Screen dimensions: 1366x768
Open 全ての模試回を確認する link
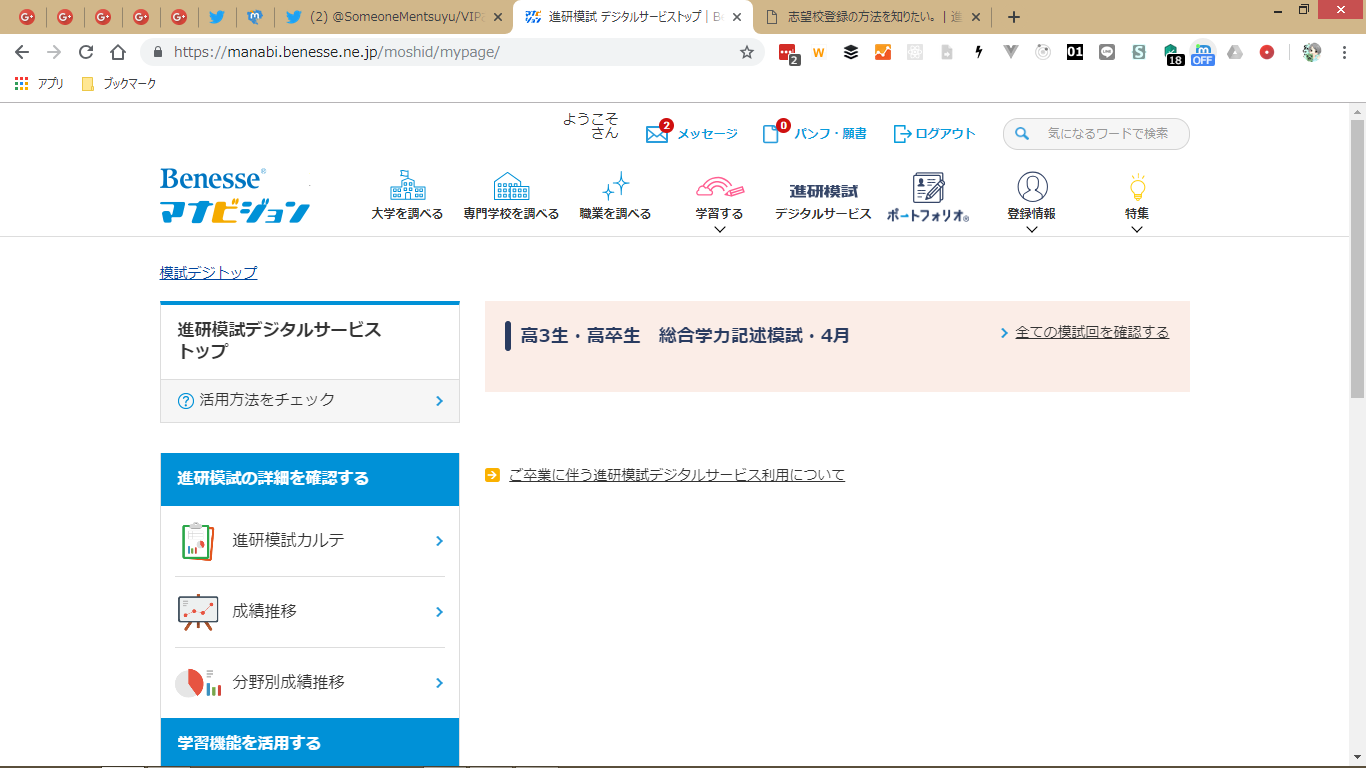[1091, 332]
